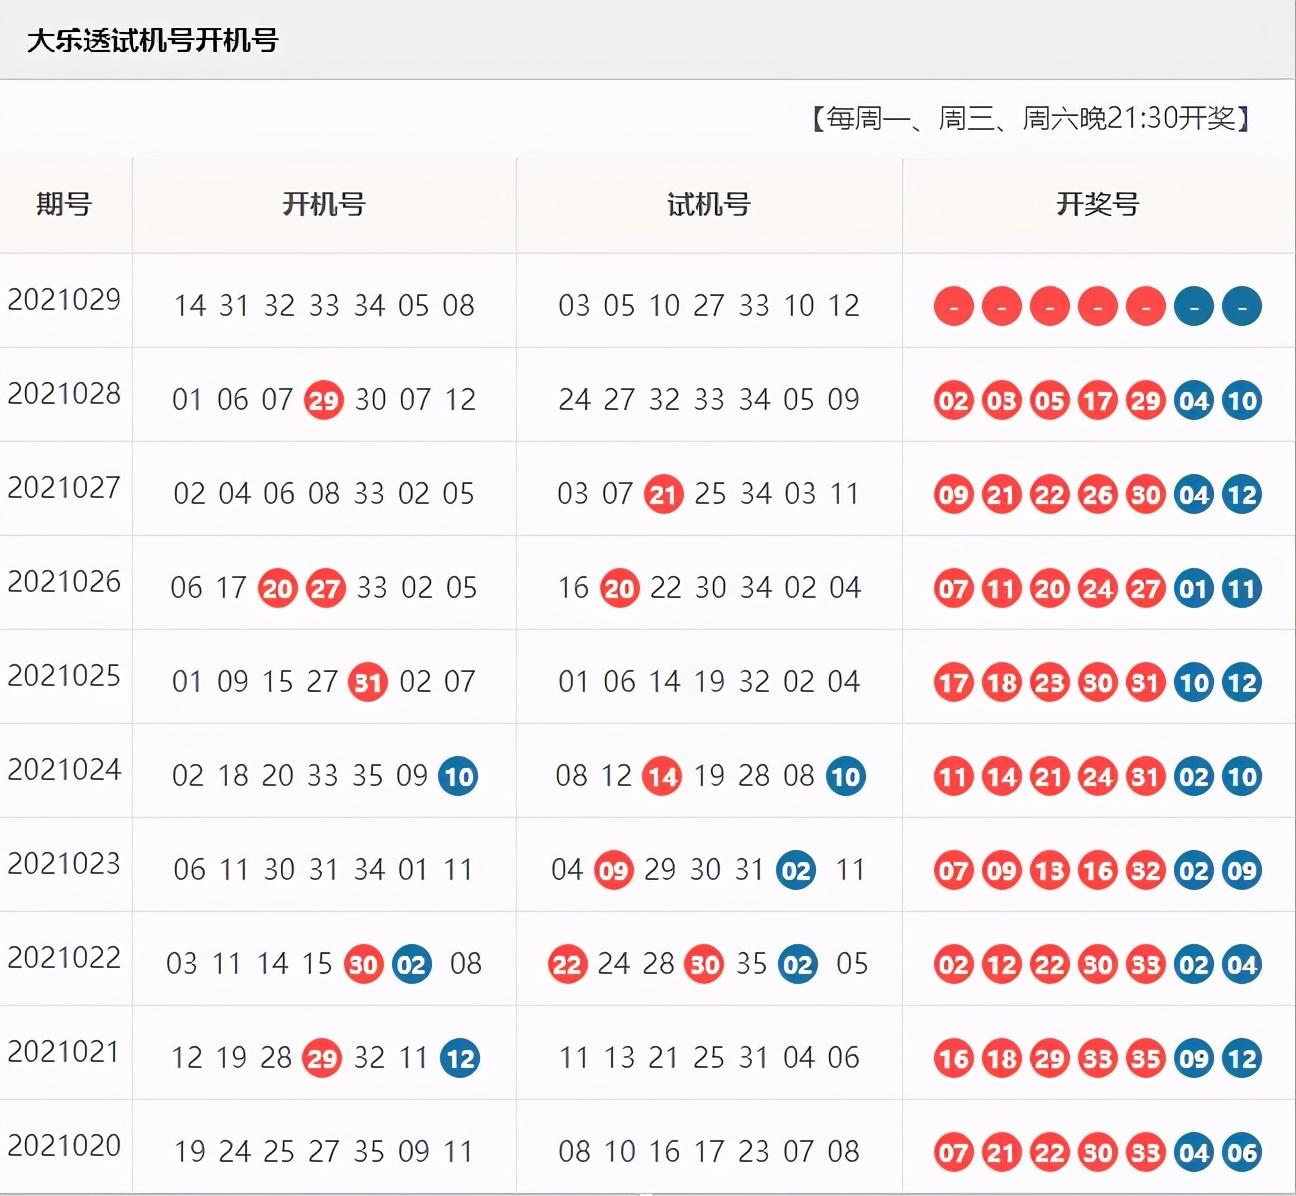Click blue ball 02 in 2021023 试机号
The height and width of the screenshot is (1196, 1296).
(796, 870)
